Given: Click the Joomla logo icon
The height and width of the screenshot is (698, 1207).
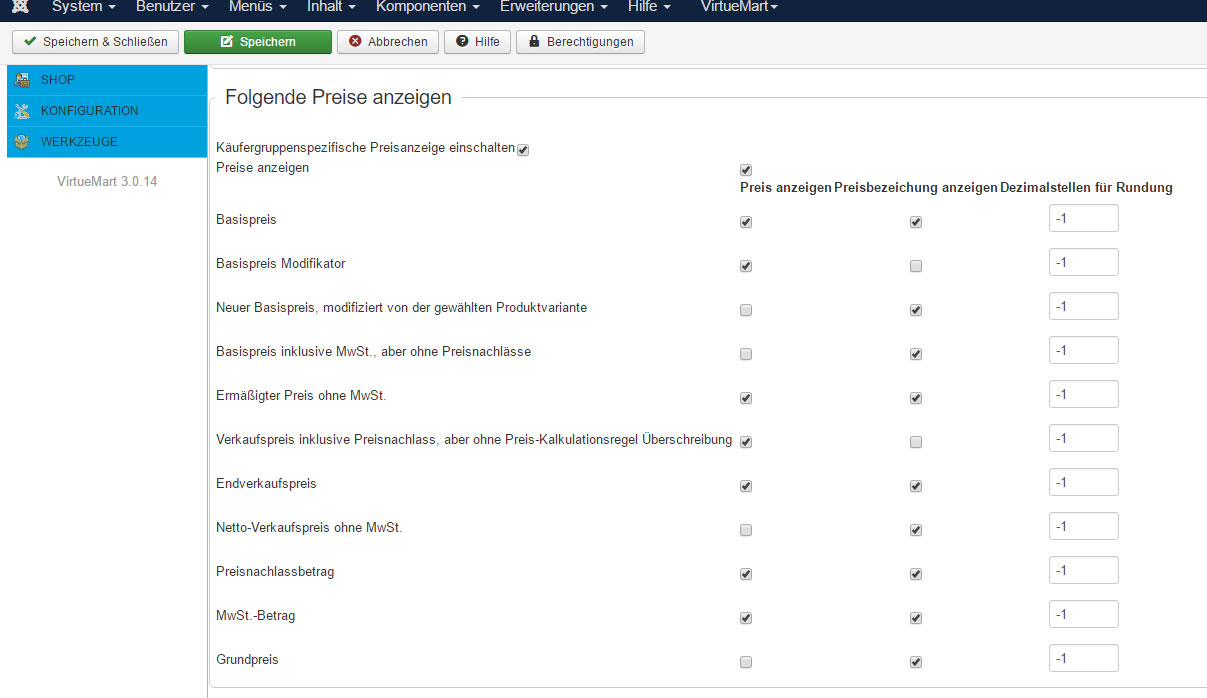Looking at the screenshot, I should click(x=19, y=7).
